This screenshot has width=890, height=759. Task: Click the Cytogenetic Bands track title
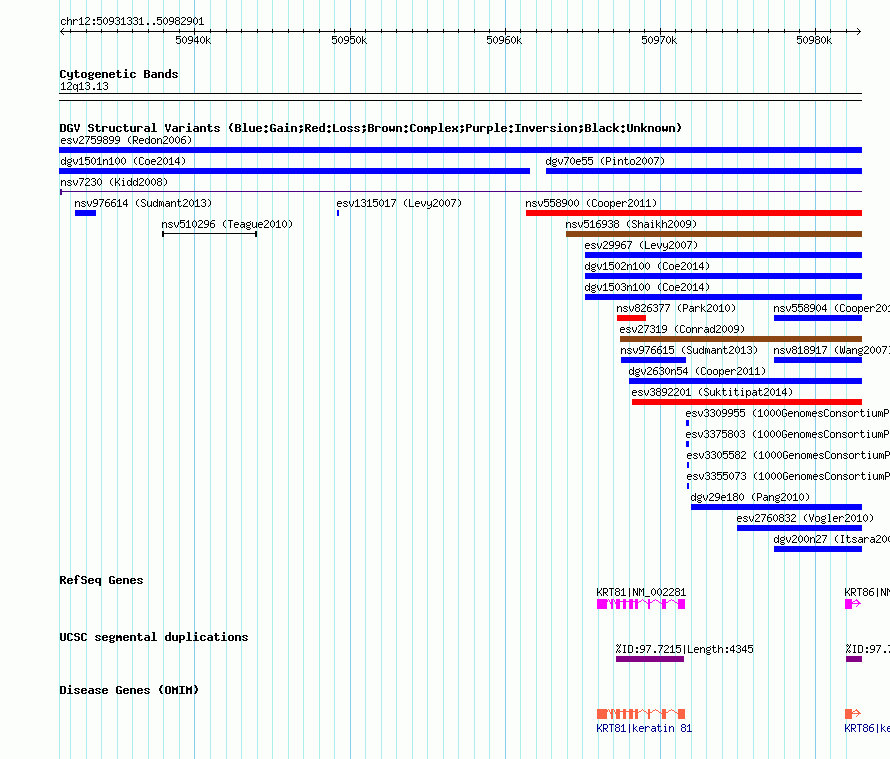[x=119, y=74]
